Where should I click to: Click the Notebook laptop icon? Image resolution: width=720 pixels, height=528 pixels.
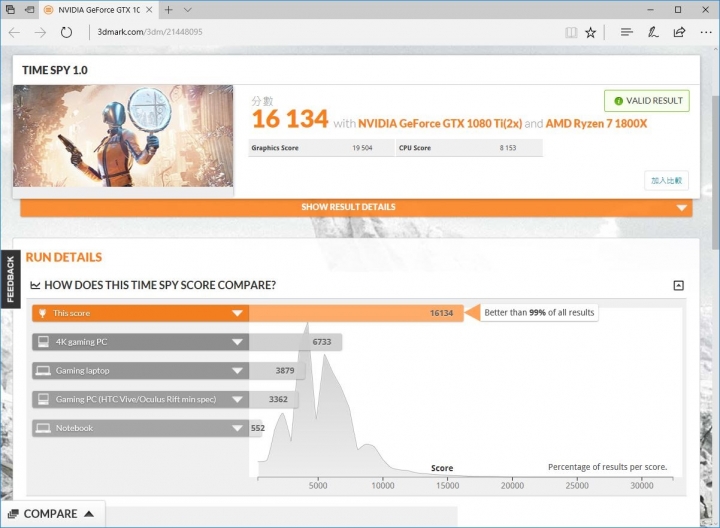pos(43,428)
